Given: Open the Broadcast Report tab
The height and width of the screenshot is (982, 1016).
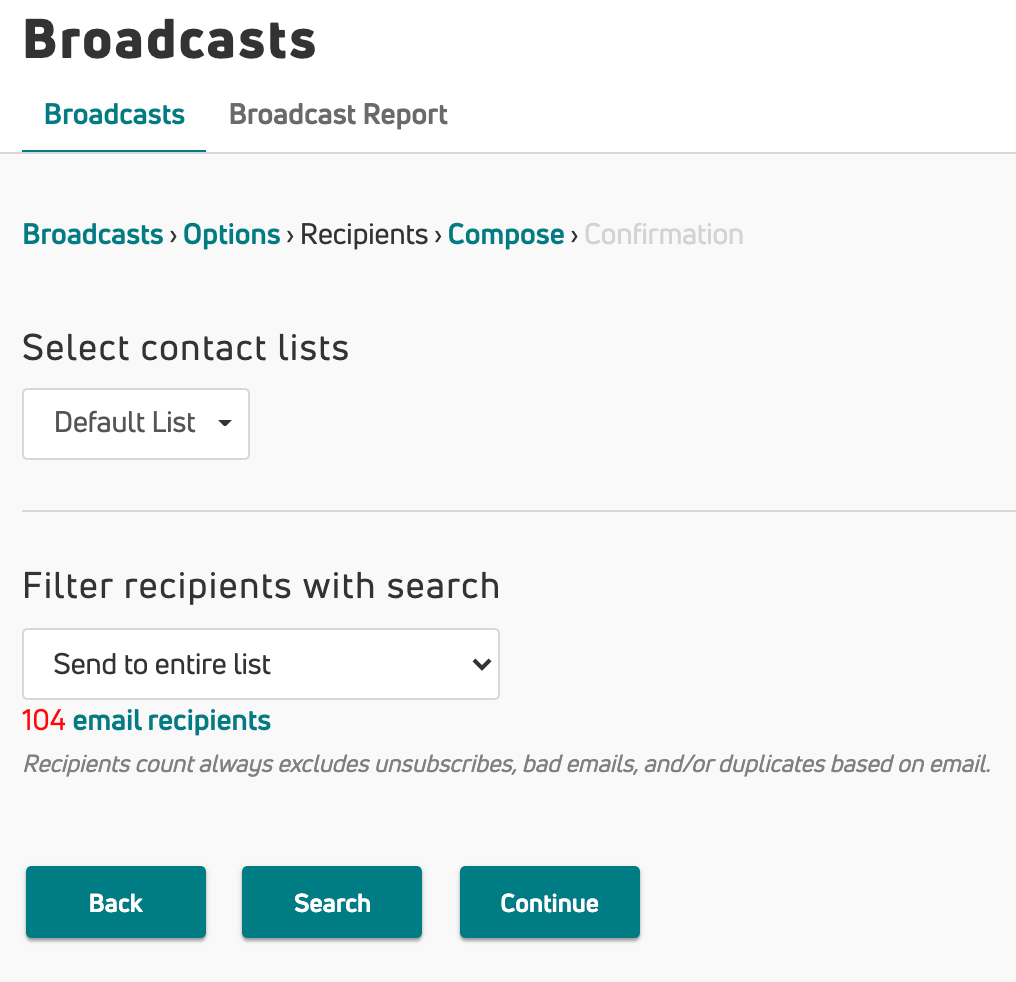Looking at the screenshot, I should (338, 115).
